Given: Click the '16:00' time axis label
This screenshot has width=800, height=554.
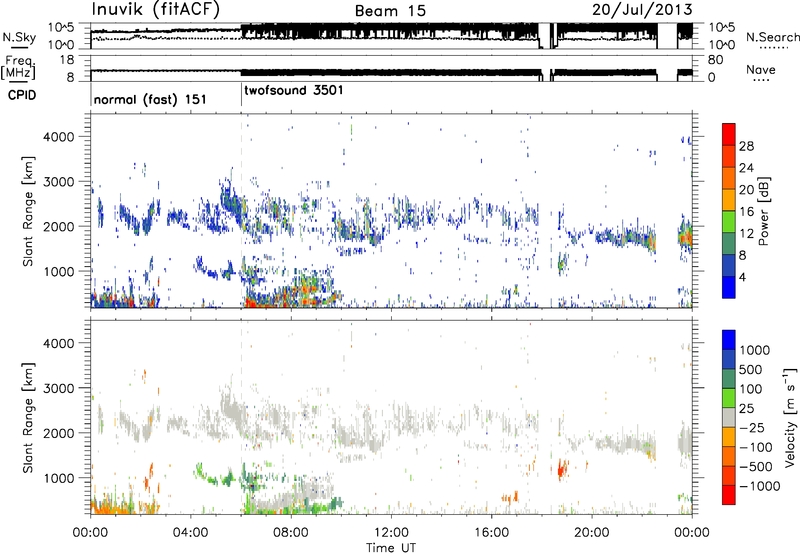Looking at the screenshot, I should click(491, 533).
